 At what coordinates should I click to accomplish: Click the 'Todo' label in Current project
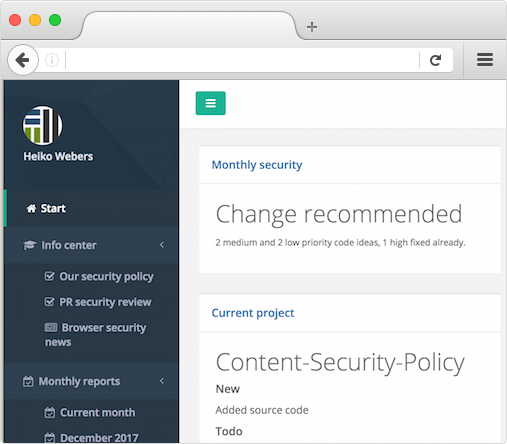pyautogui.click(x=229, y=431)
